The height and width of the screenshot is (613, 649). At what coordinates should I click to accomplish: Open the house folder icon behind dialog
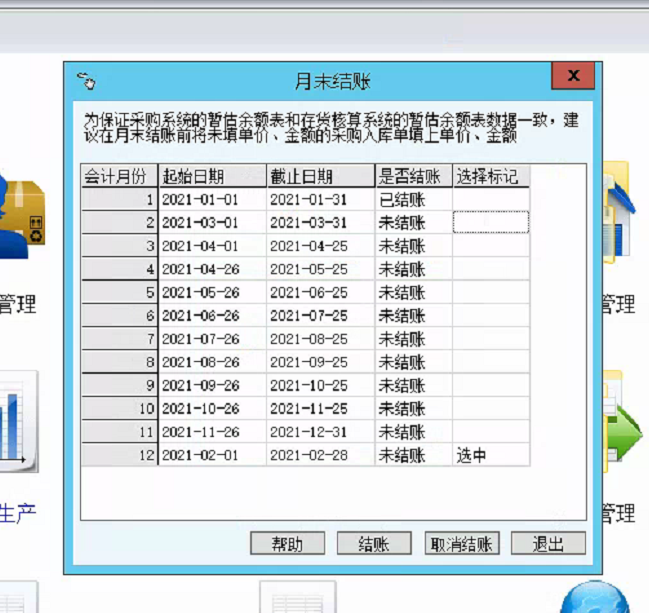click(x=619, y=212)
